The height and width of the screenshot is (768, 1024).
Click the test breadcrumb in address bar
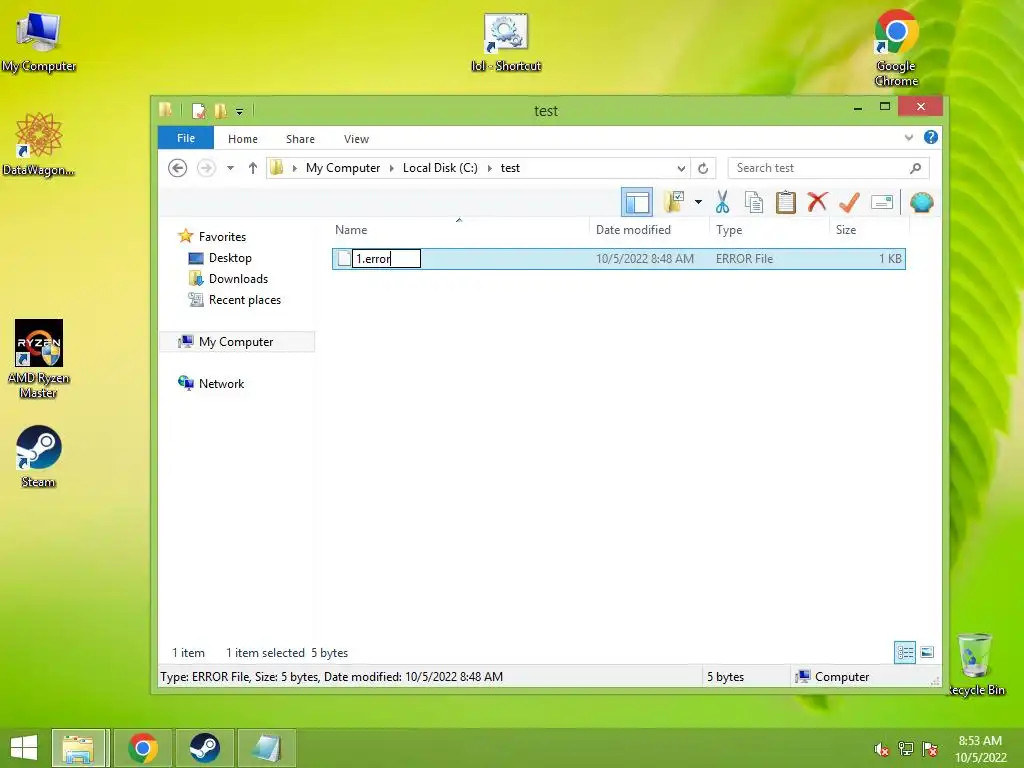click(x=510, y=168)
